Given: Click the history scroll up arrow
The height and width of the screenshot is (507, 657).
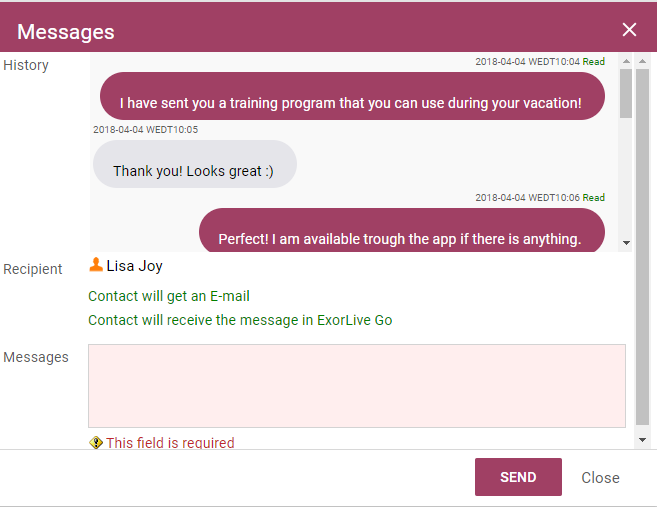Looking at the screenshot, I should click(x=626, y=62).
